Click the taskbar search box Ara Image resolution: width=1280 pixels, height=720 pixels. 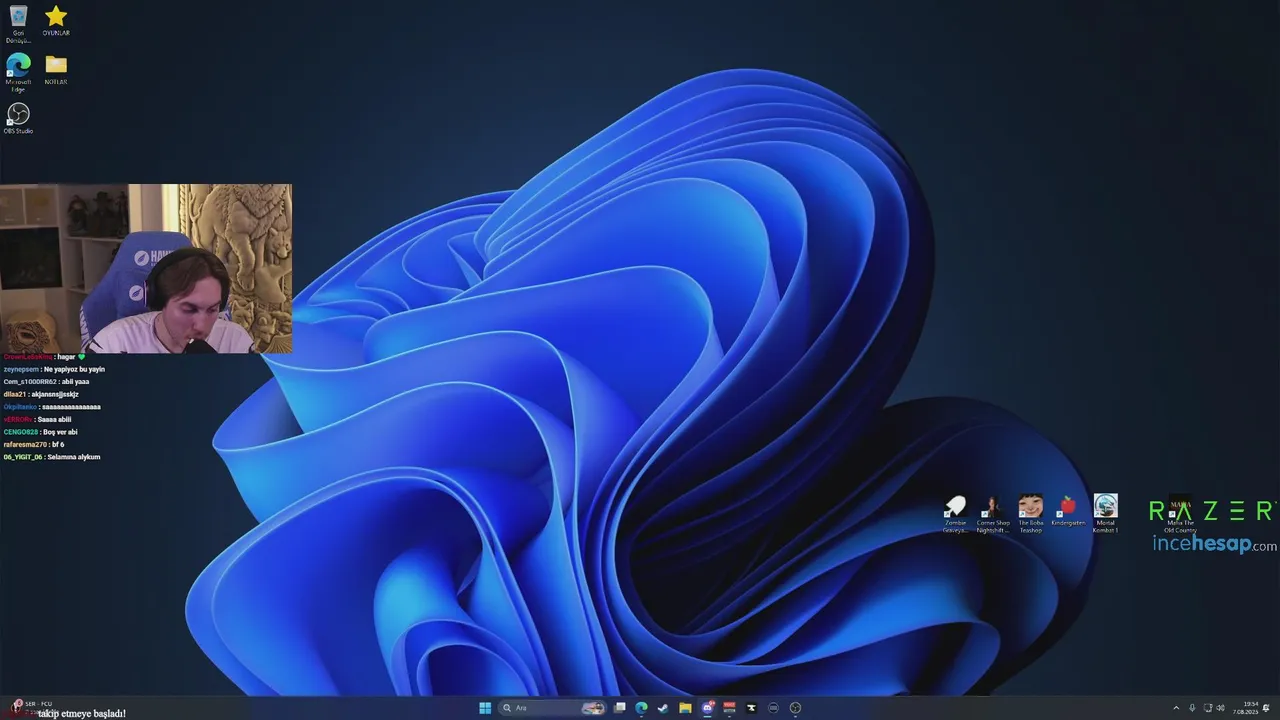(553, 708)
